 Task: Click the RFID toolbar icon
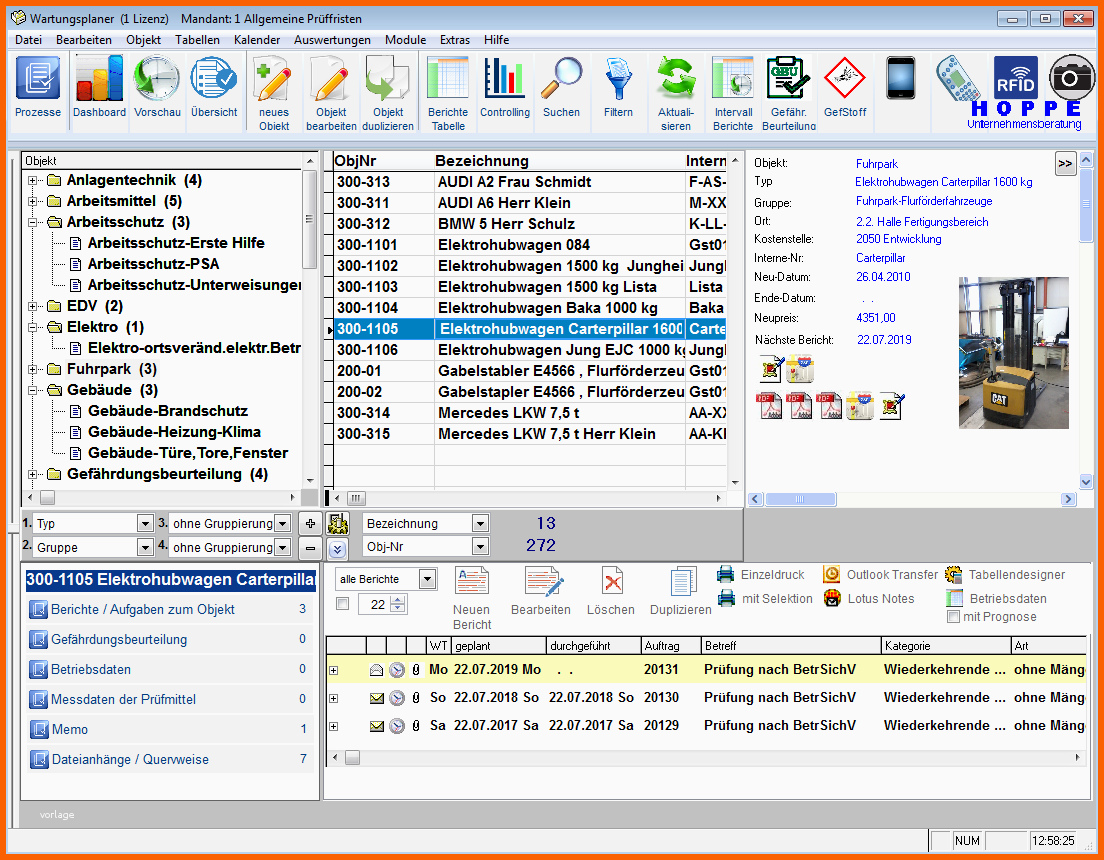point(1015,78)
